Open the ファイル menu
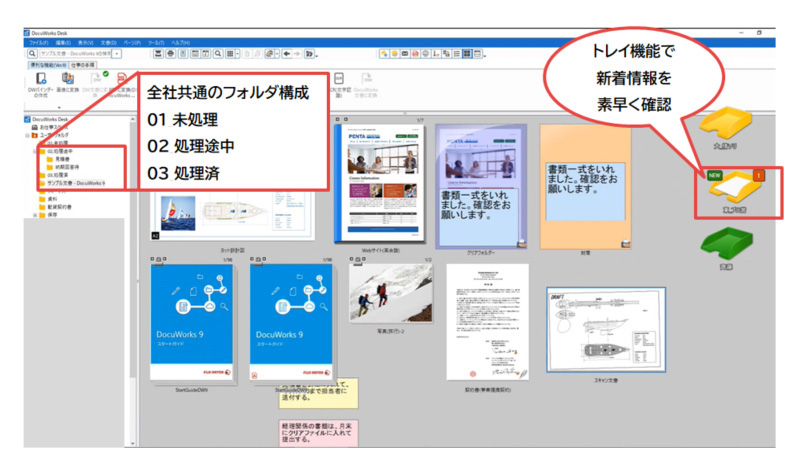Viewport: 800px width, 473px height. coord(39,43)
